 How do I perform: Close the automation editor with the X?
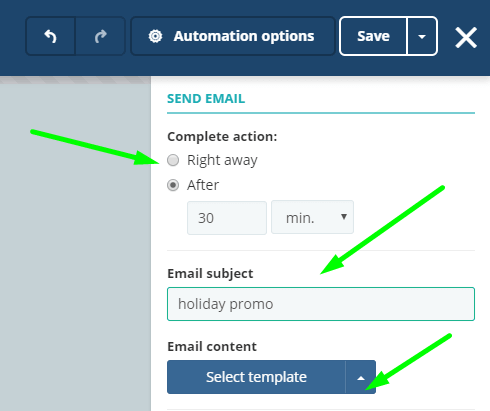click(x=466, y=37)
